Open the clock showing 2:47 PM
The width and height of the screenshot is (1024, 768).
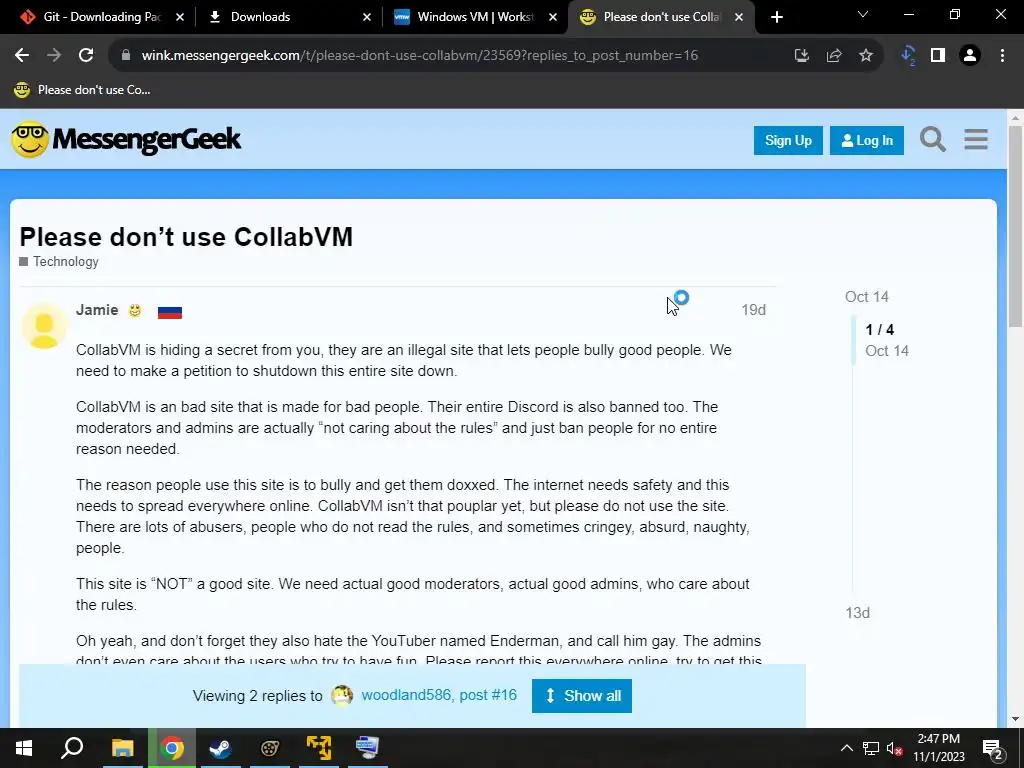938,748
